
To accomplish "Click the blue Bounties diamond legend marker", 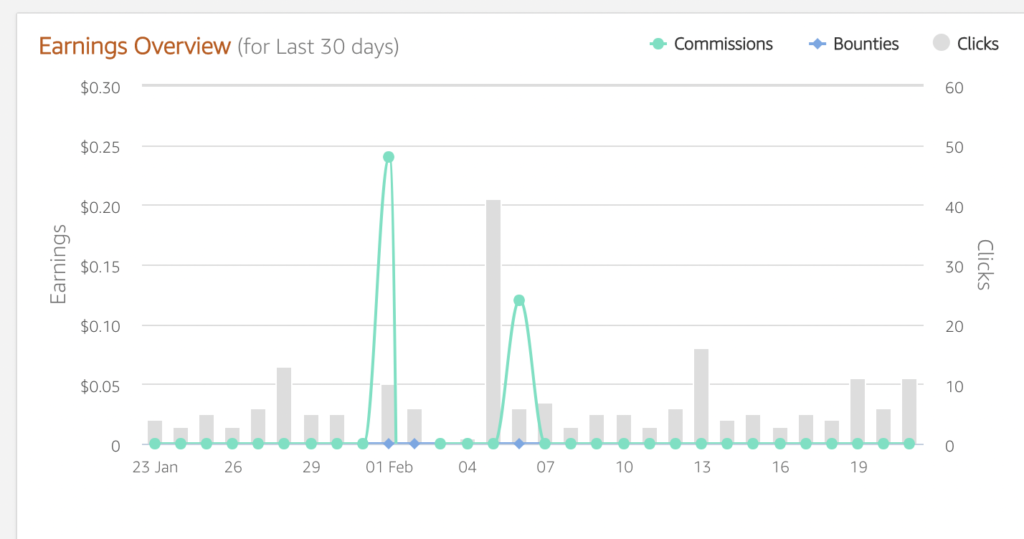I will 818,44.
